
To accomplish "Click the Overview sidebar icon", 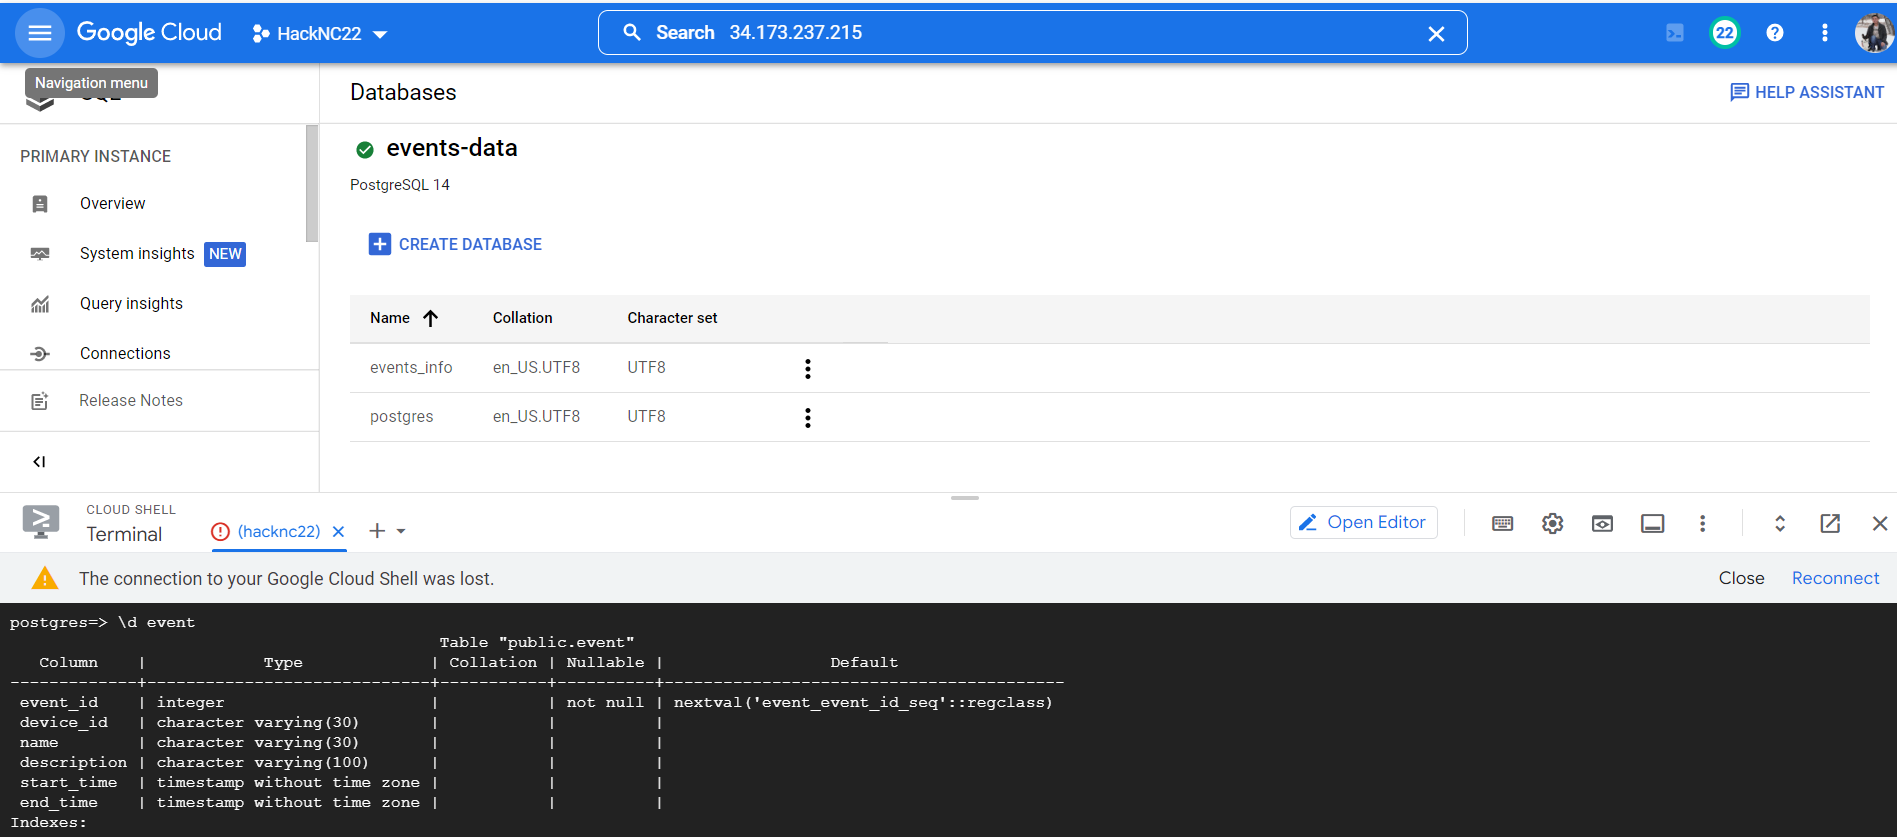I will coord(40,204).
